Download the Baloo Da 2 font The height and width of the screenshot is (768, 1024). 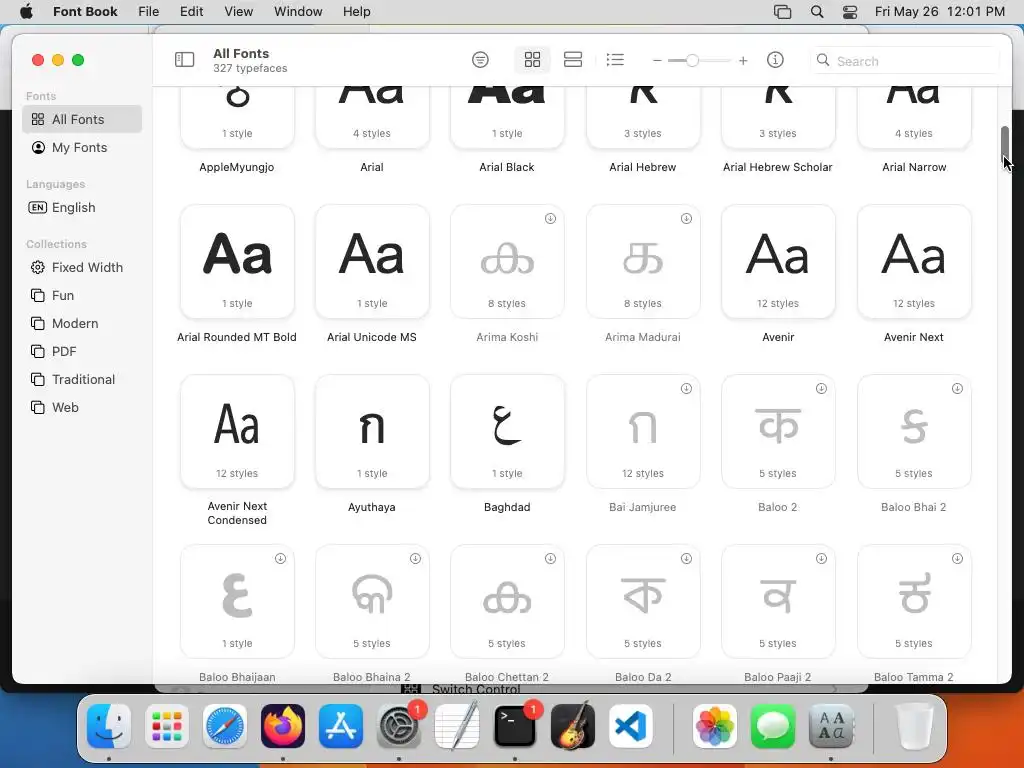tap(686, 558)
